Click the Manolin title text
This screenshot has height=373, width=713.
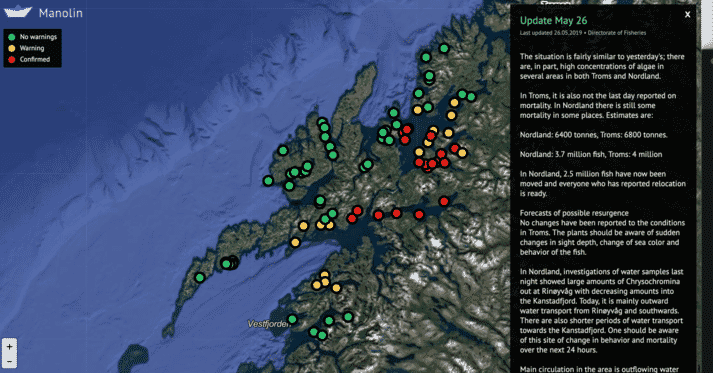click(x=61, y=13)
